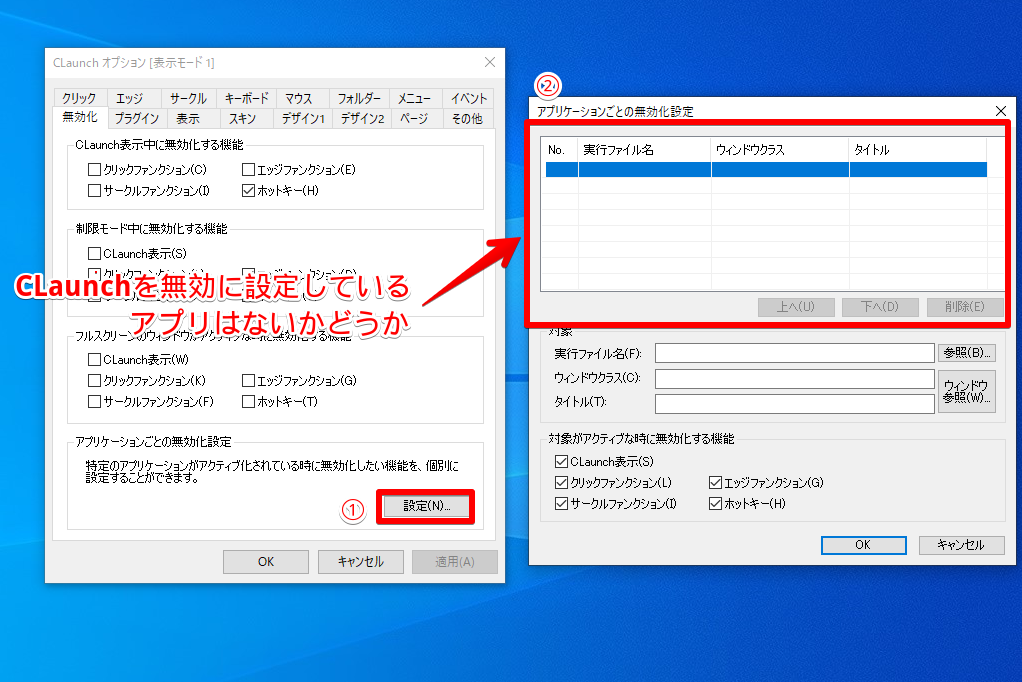
Task: Click the ウィンドウ参照(W)... button
Action: click(967, 391)
